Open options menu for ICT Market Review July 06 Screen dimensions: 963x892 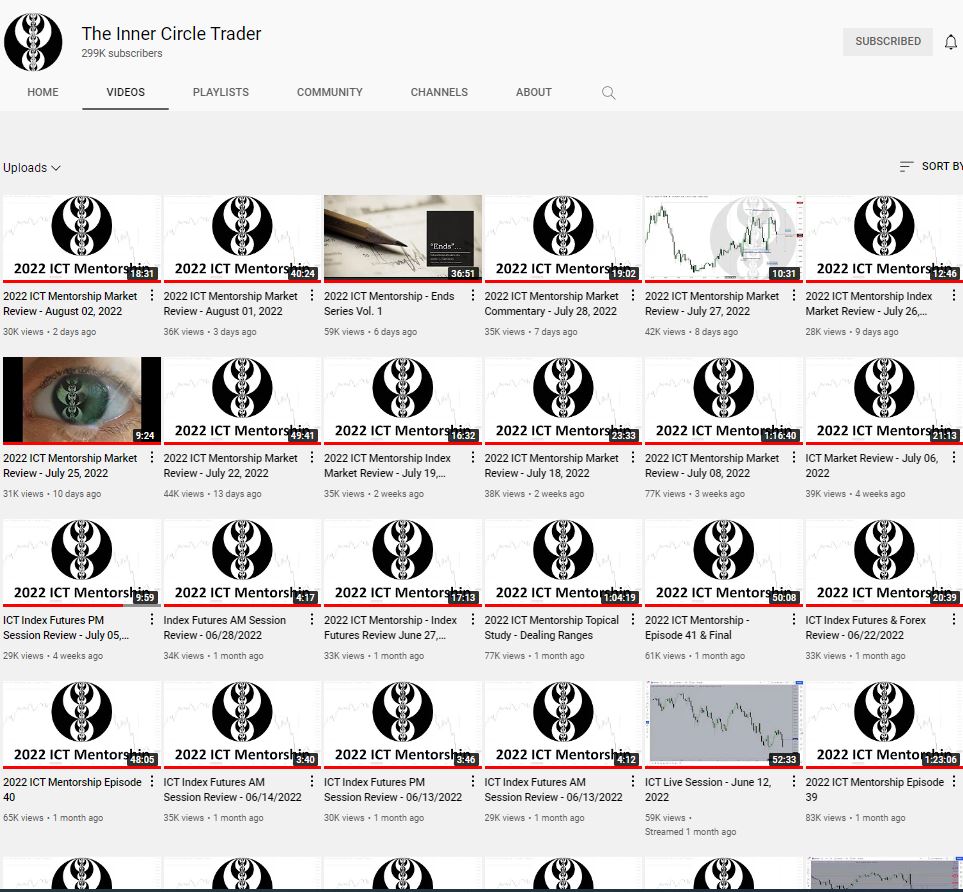click(954, 458)
